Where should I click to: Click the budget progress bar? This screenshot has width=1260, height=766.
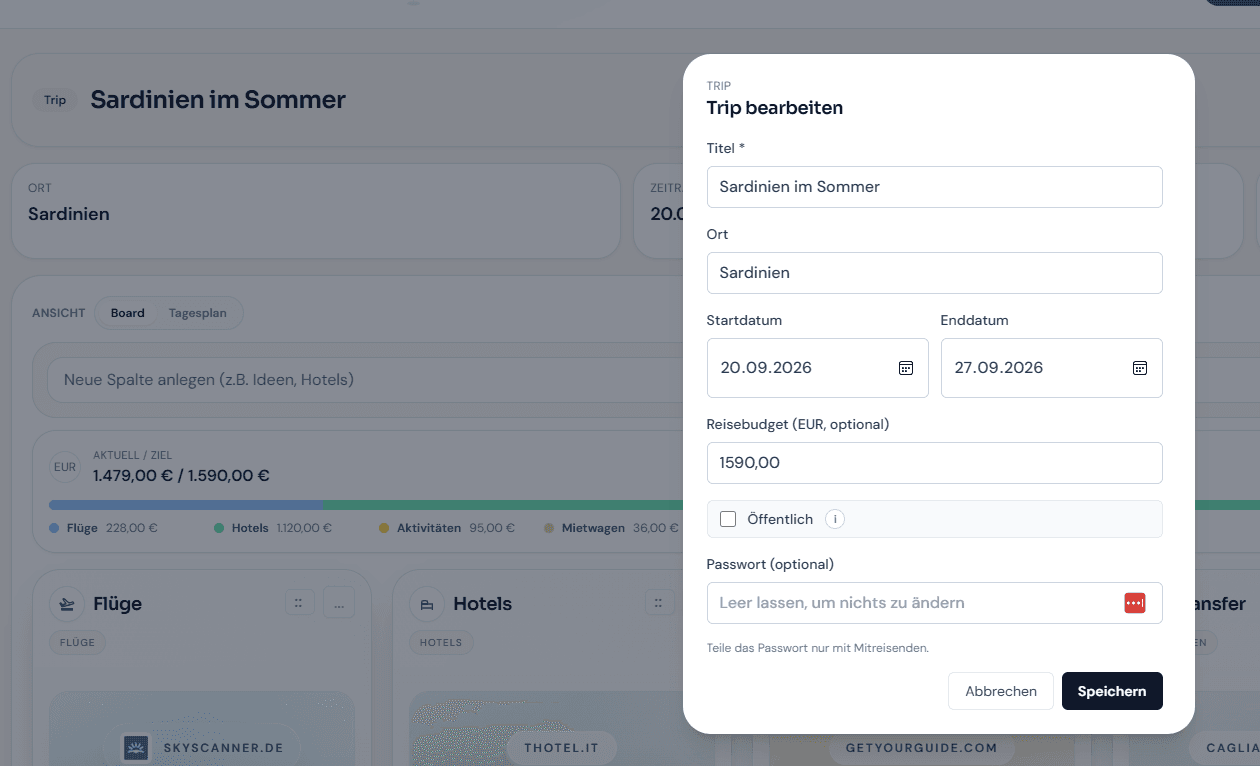click(x=366, y=505)
